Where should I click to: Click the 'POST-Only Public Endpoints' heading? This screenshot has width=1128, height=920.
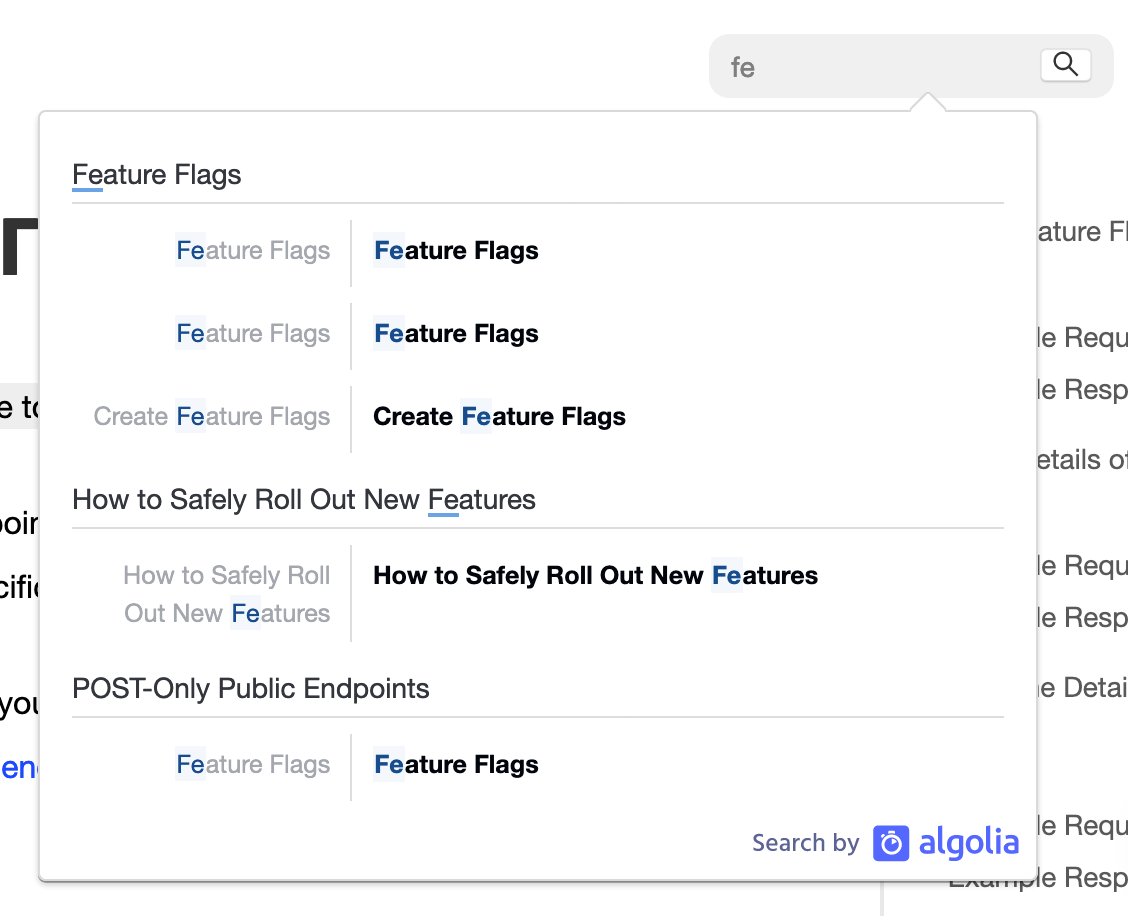tap(250, 688)
